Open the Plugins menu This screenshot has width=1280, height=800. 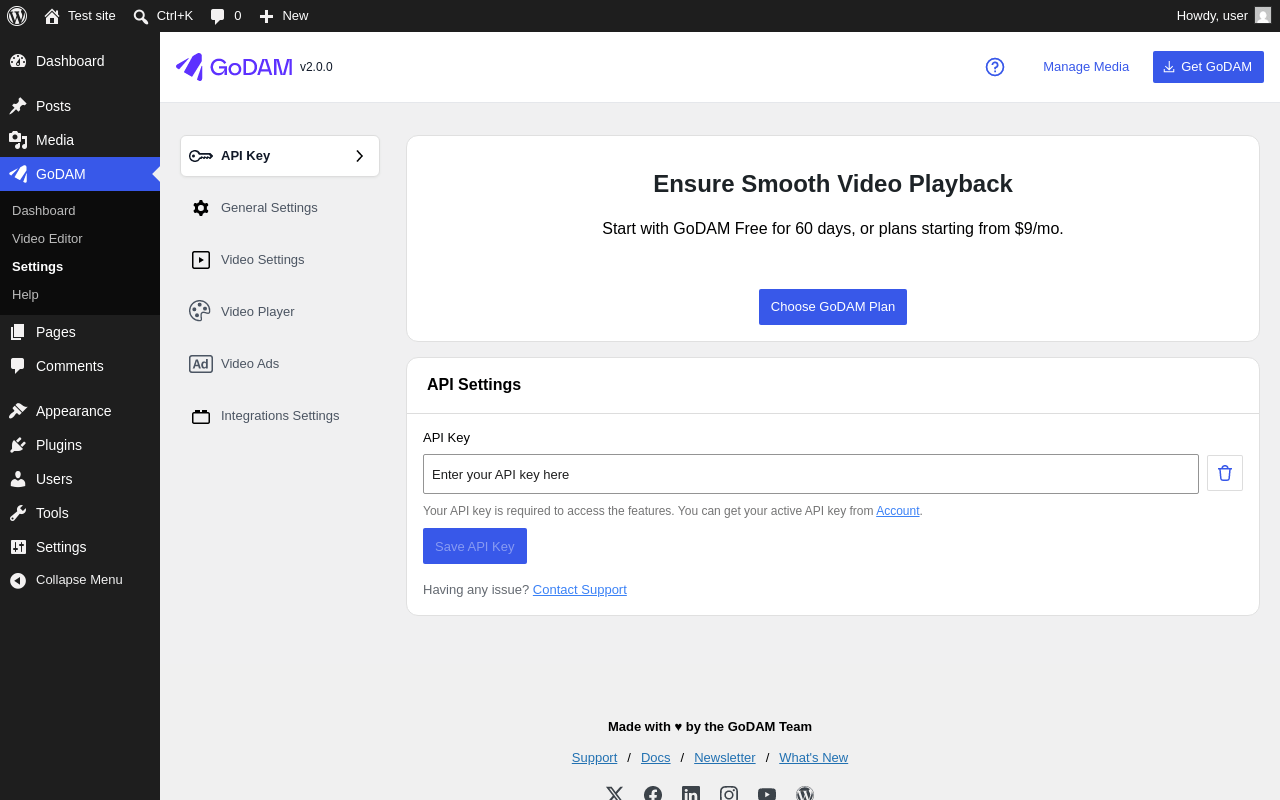coord(80,445)
